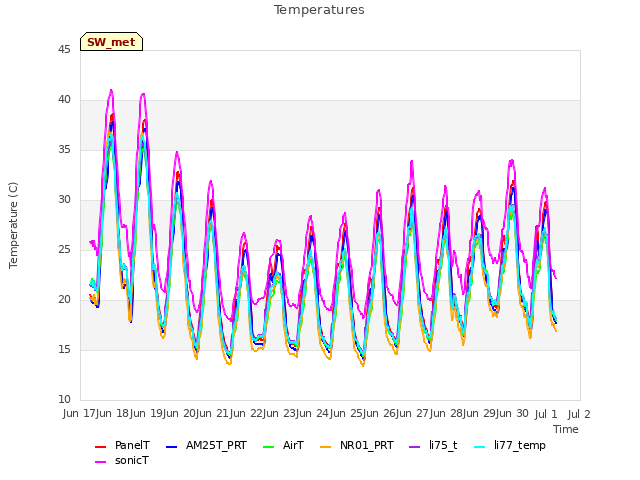
Task: Click the 20Jun x-axis label
Action: [x=198, y=414]
